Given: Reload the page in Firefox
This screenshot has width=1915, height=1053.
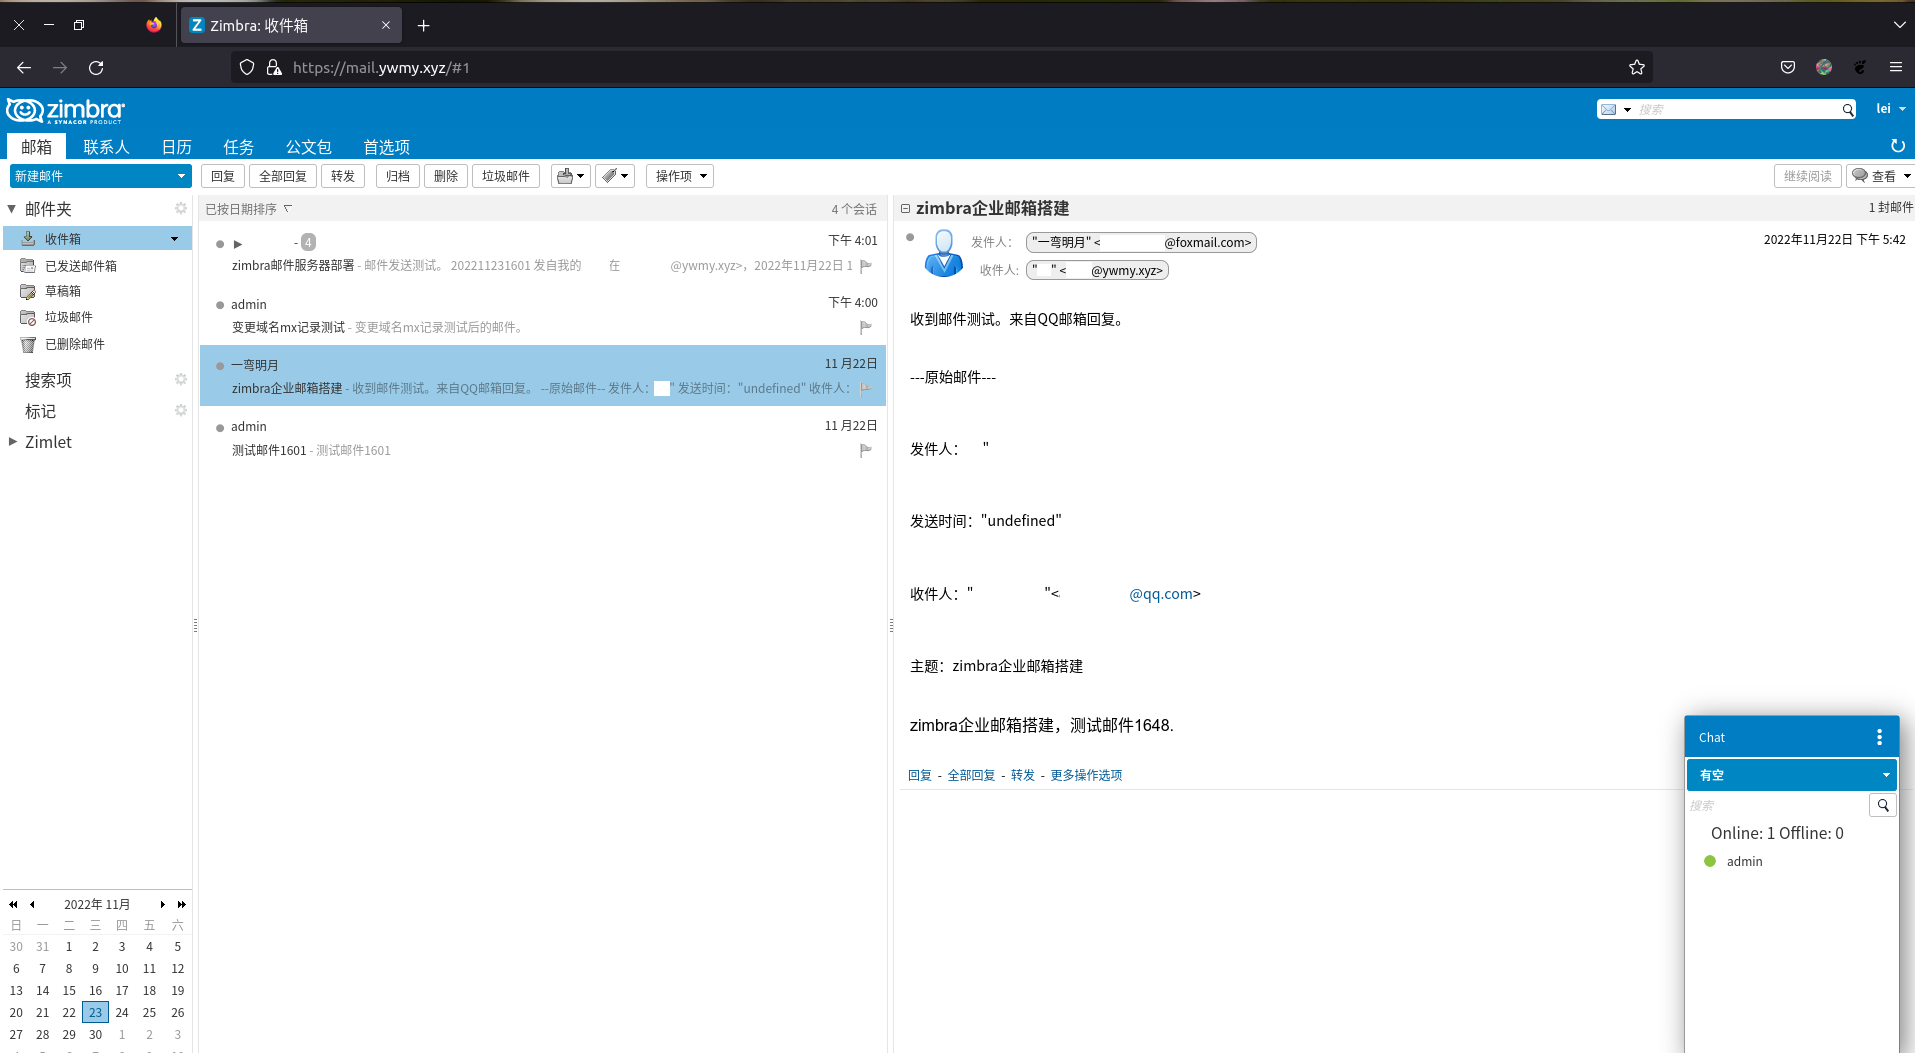Looking at the screenshot, I should click(96, 67).
